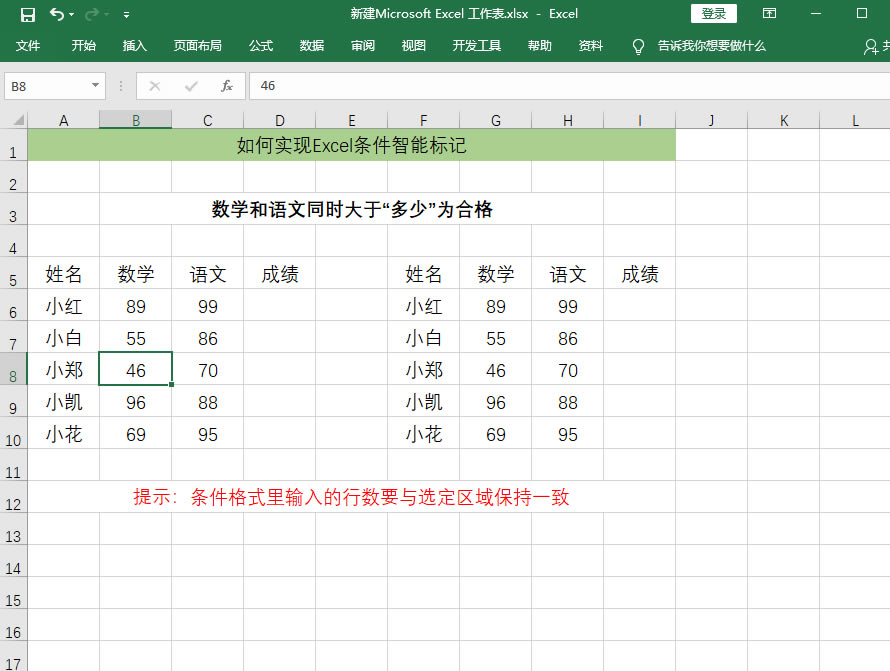Click the 登录 sign-in button

[713, 14]
